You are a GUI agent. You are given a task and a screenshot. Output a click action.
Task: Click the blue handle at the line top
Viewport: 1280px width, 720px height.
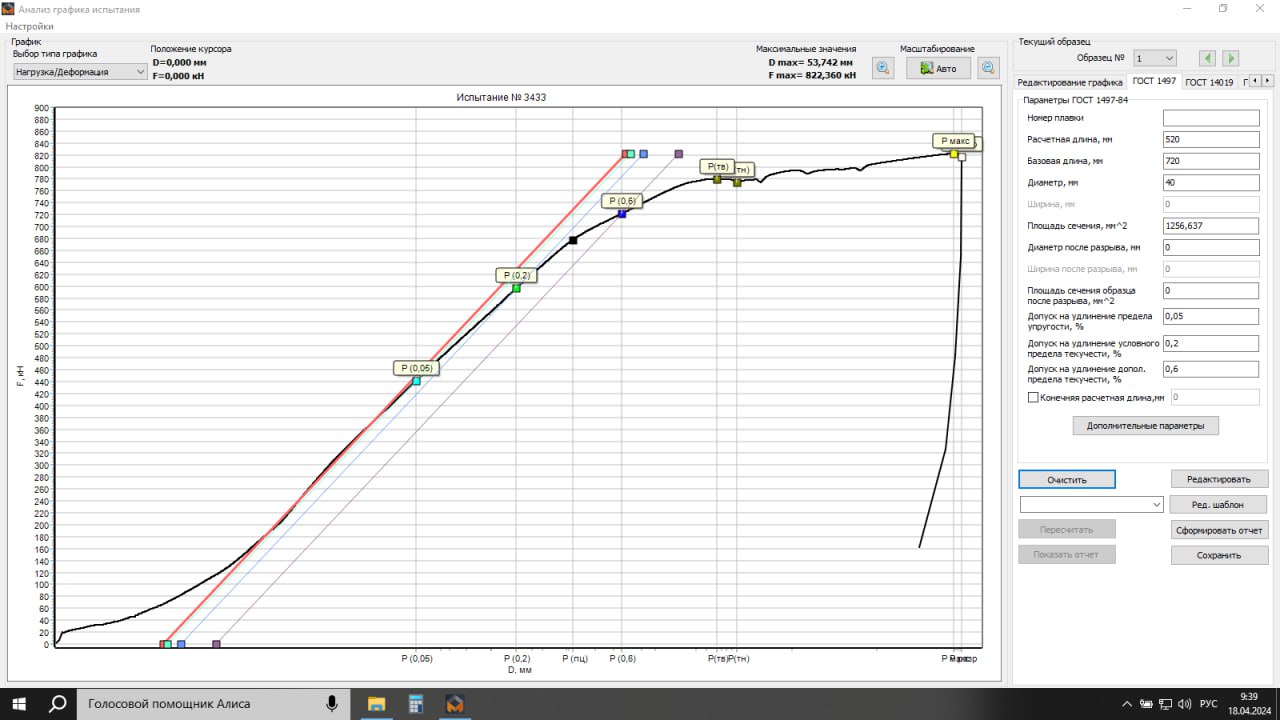click(x=643, y=154)
